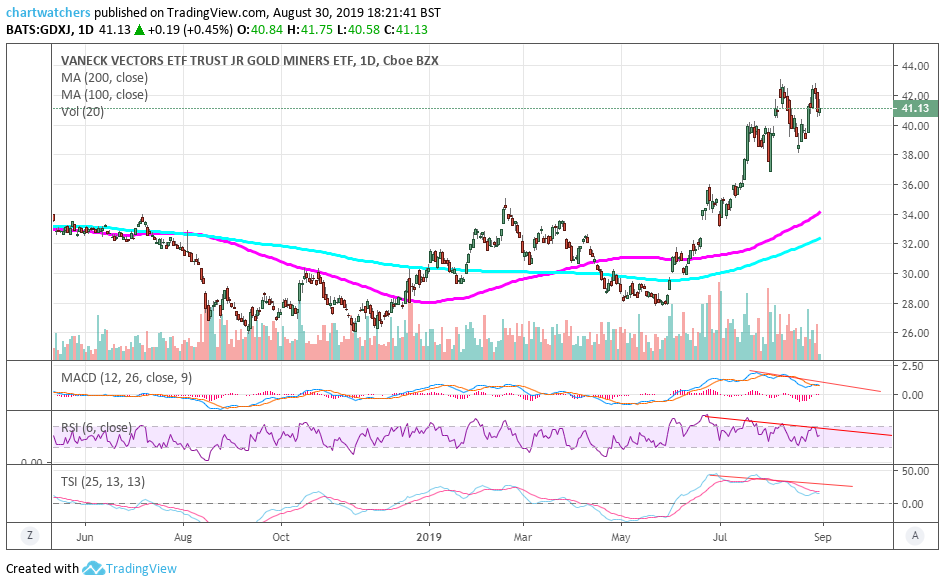Image resolution: width=945 pixels, height=586 pixels.
Task: Click the L:40.58 low value
Action: (x=359, y=30)
